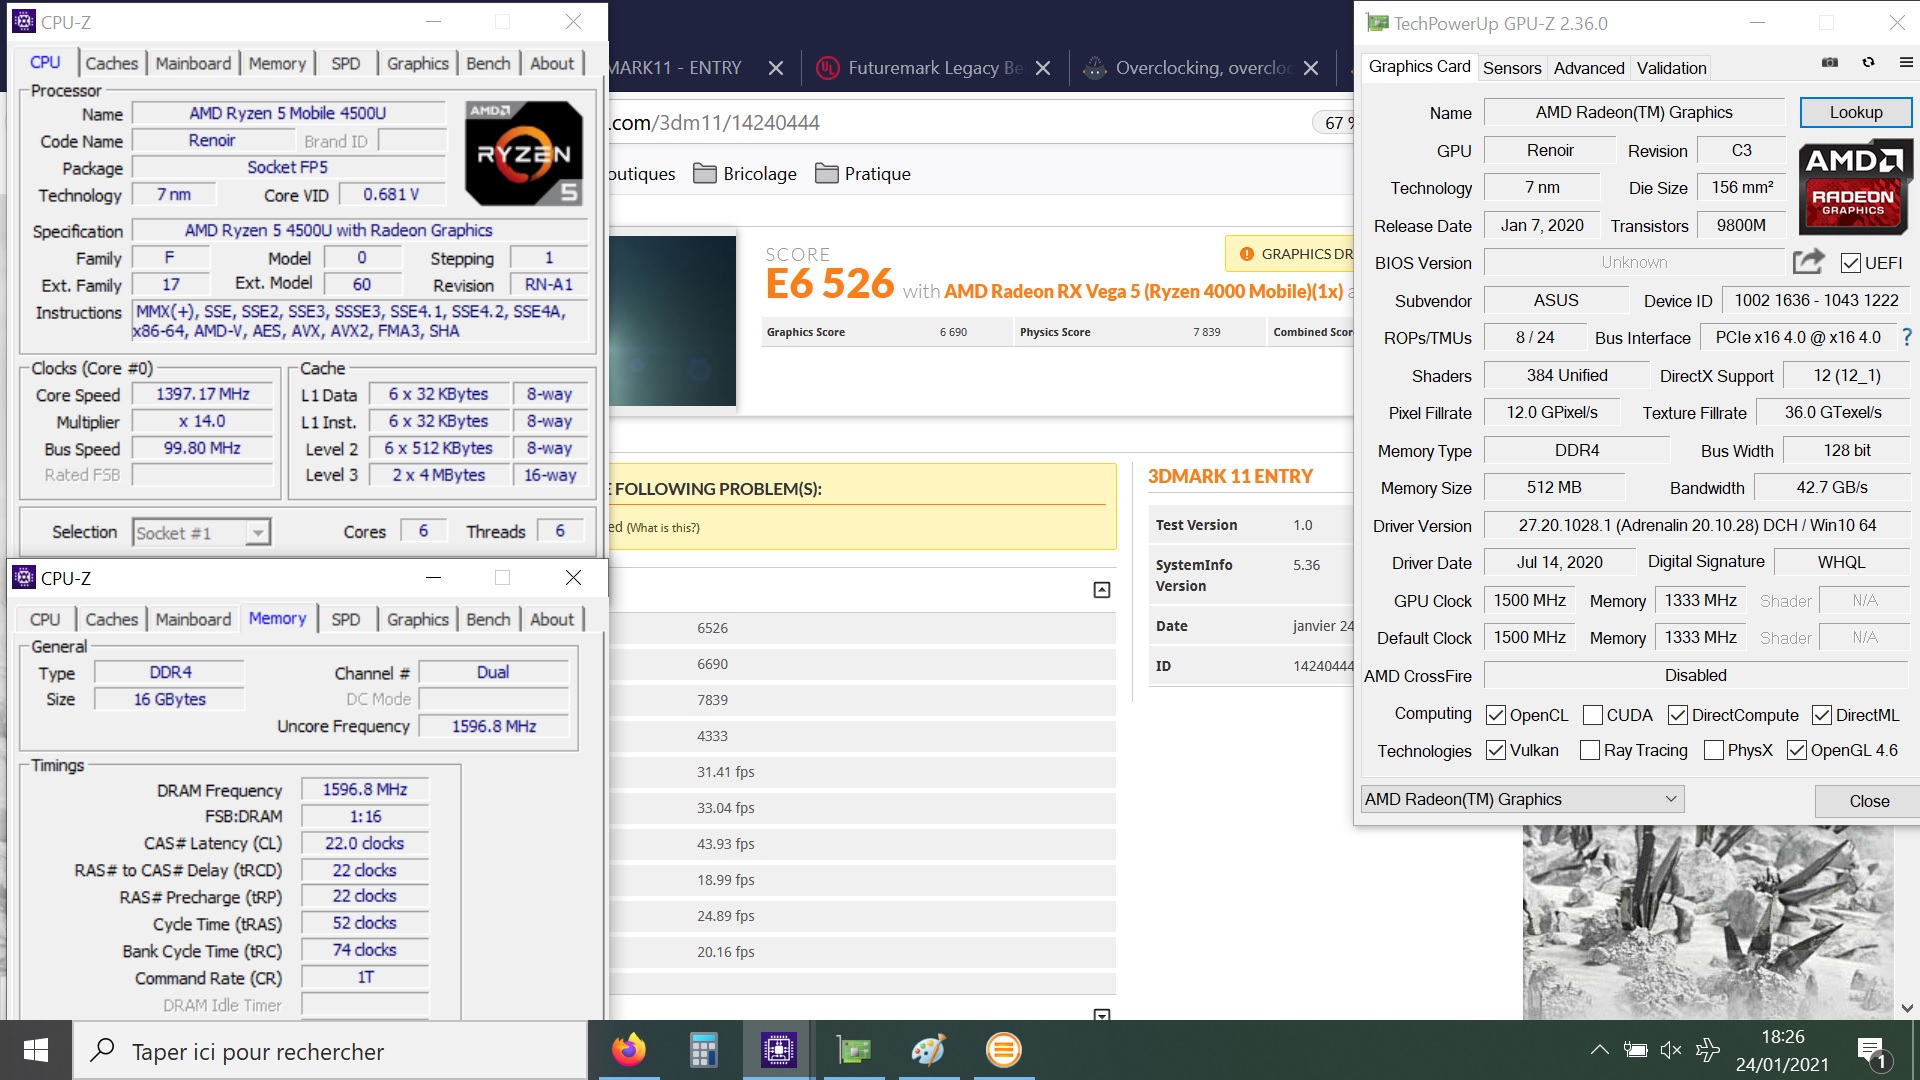This screenshot has height=1080, width=1920.
Task: Click airplane mode tray icon
Action: [1708, 1050]
